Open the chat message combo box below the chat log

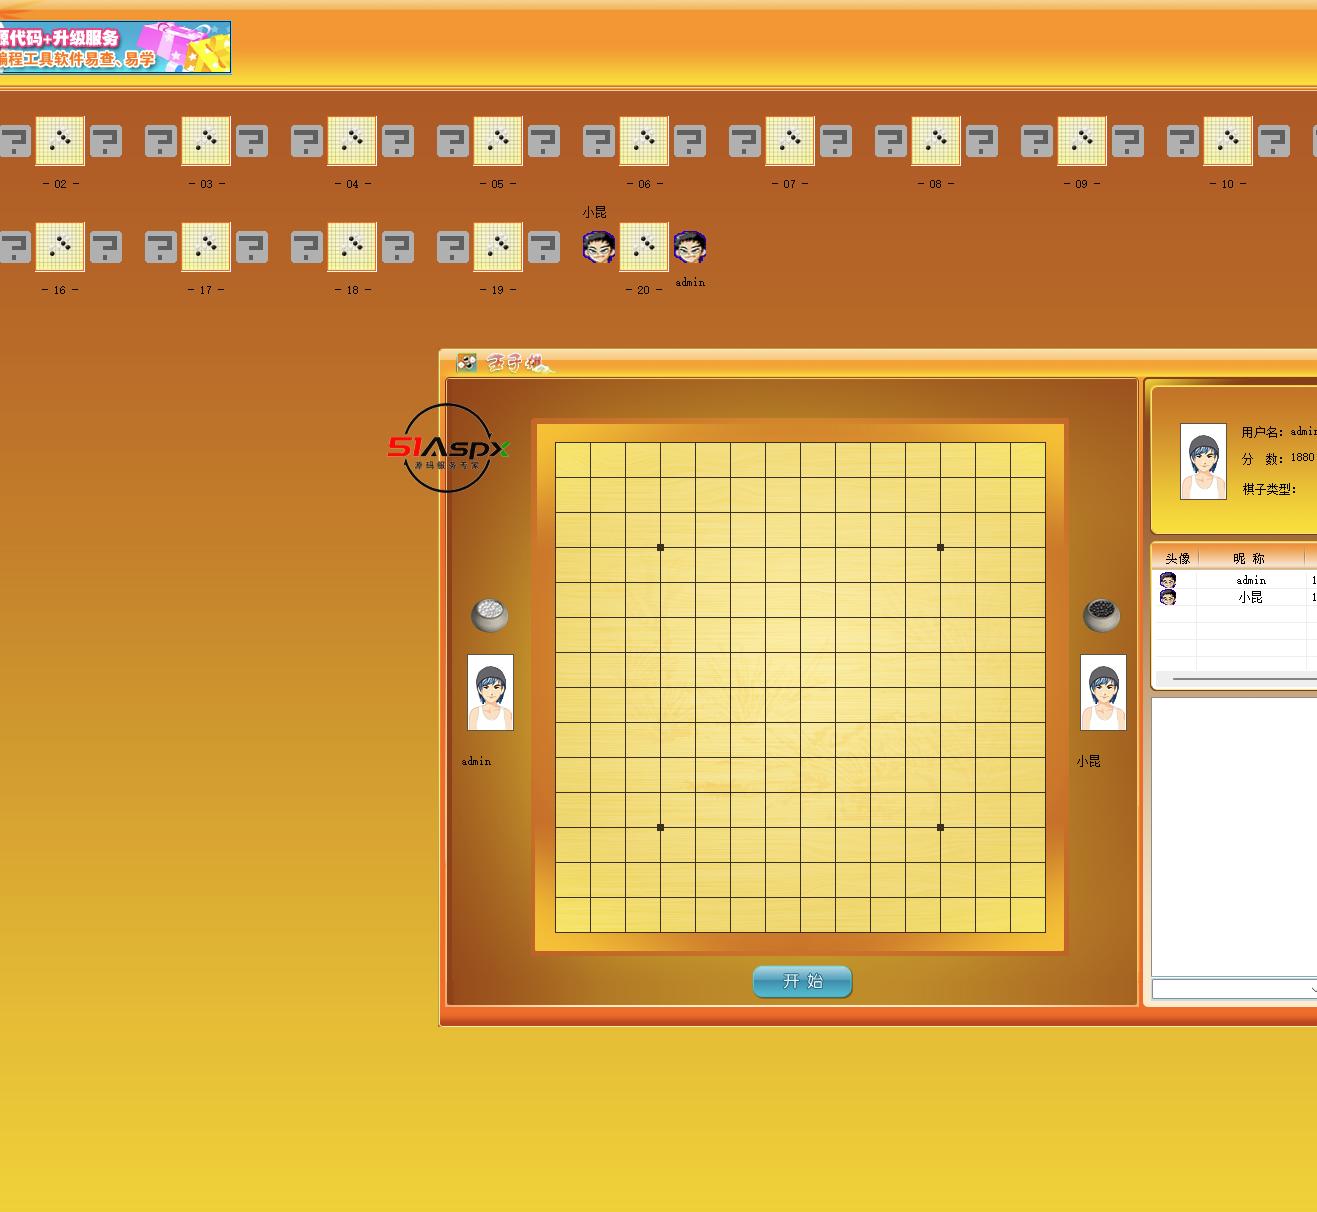coord(1234,989)
